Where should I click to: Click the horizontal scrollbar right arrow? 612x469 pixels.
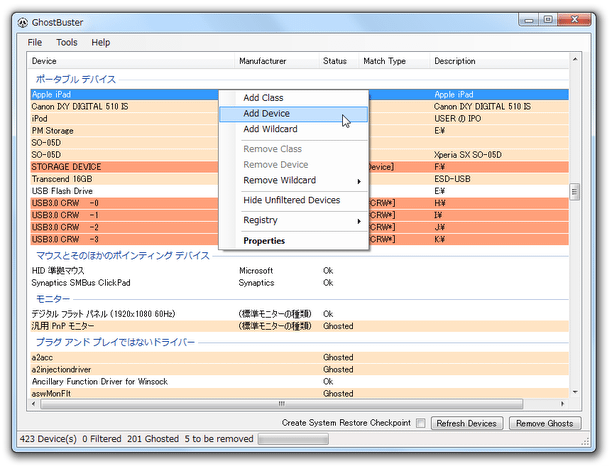(562, 404)
